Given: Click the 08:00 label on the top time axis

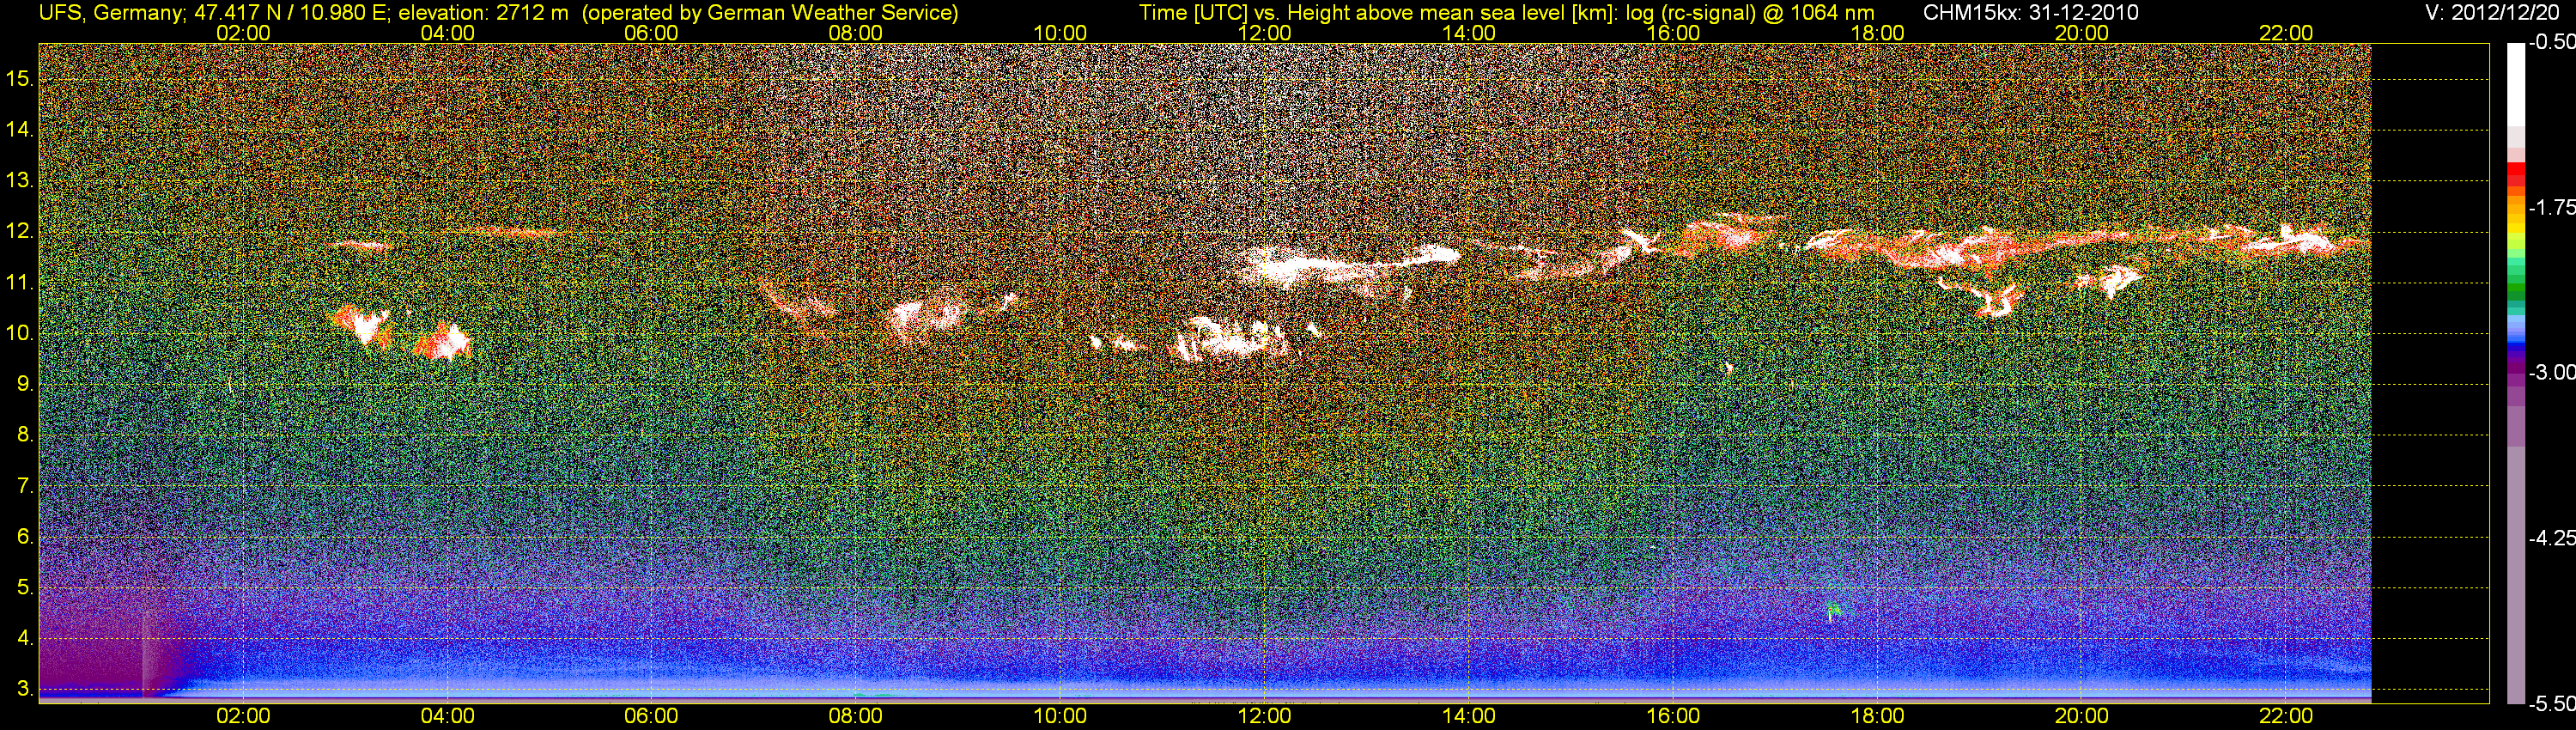Looking at the screenshot, I should 856,33.
